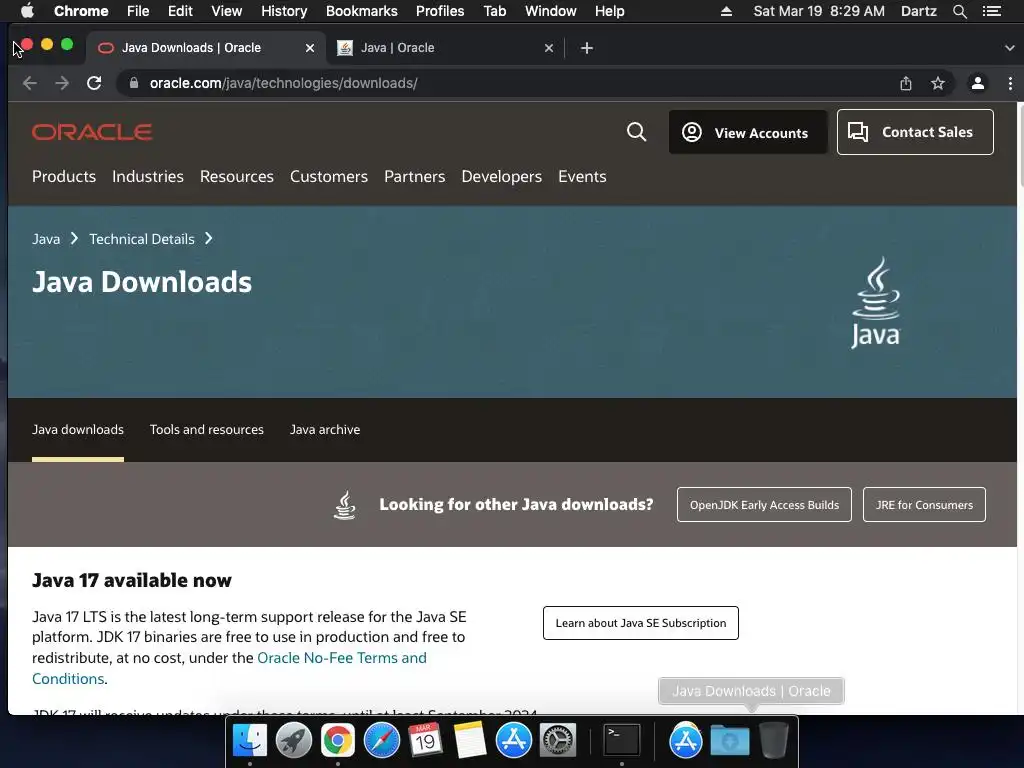The width and height of the screenshot is (1024, 768).
Task: Click the Technical Details breadcrumb link
Action: pos(142,239)
